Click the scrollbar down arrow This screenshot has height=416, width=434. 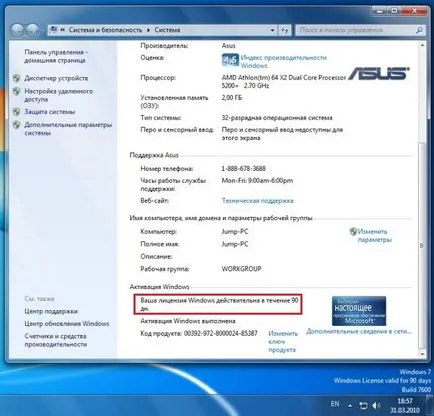pyautogui.click(x=422, y=354)
